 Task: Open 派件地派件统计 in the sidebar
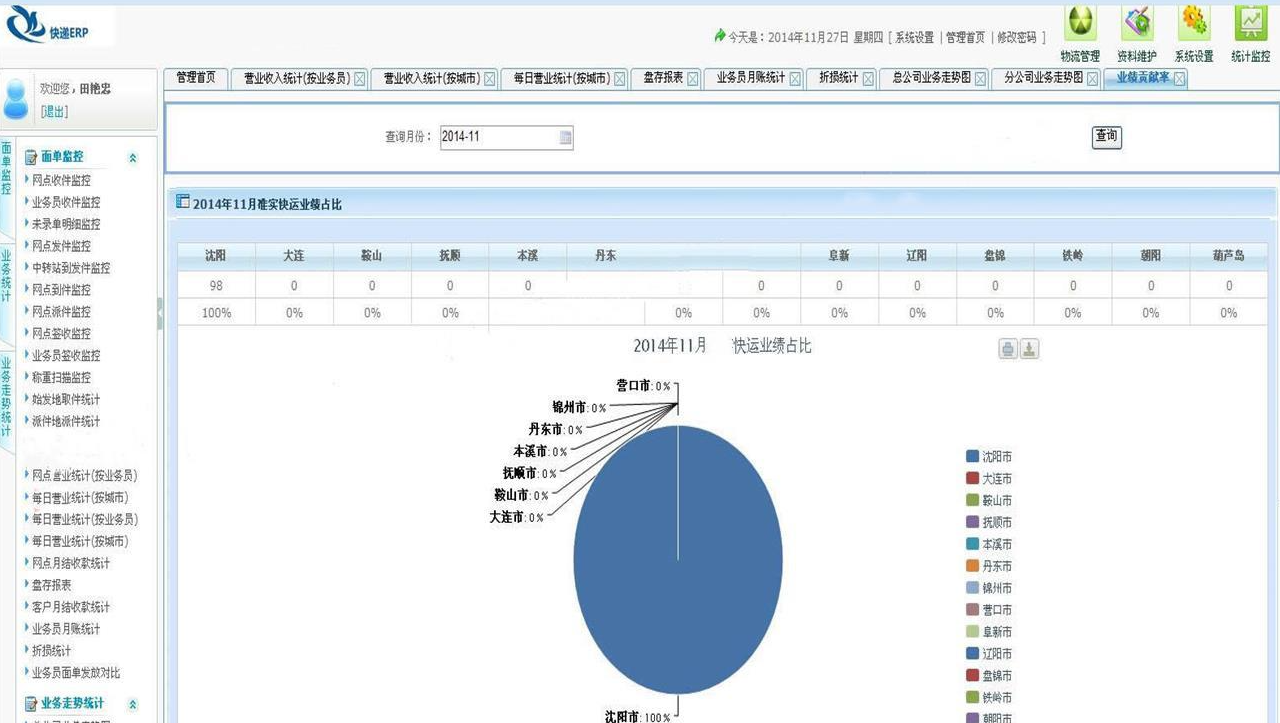click(x=66, y=422)
